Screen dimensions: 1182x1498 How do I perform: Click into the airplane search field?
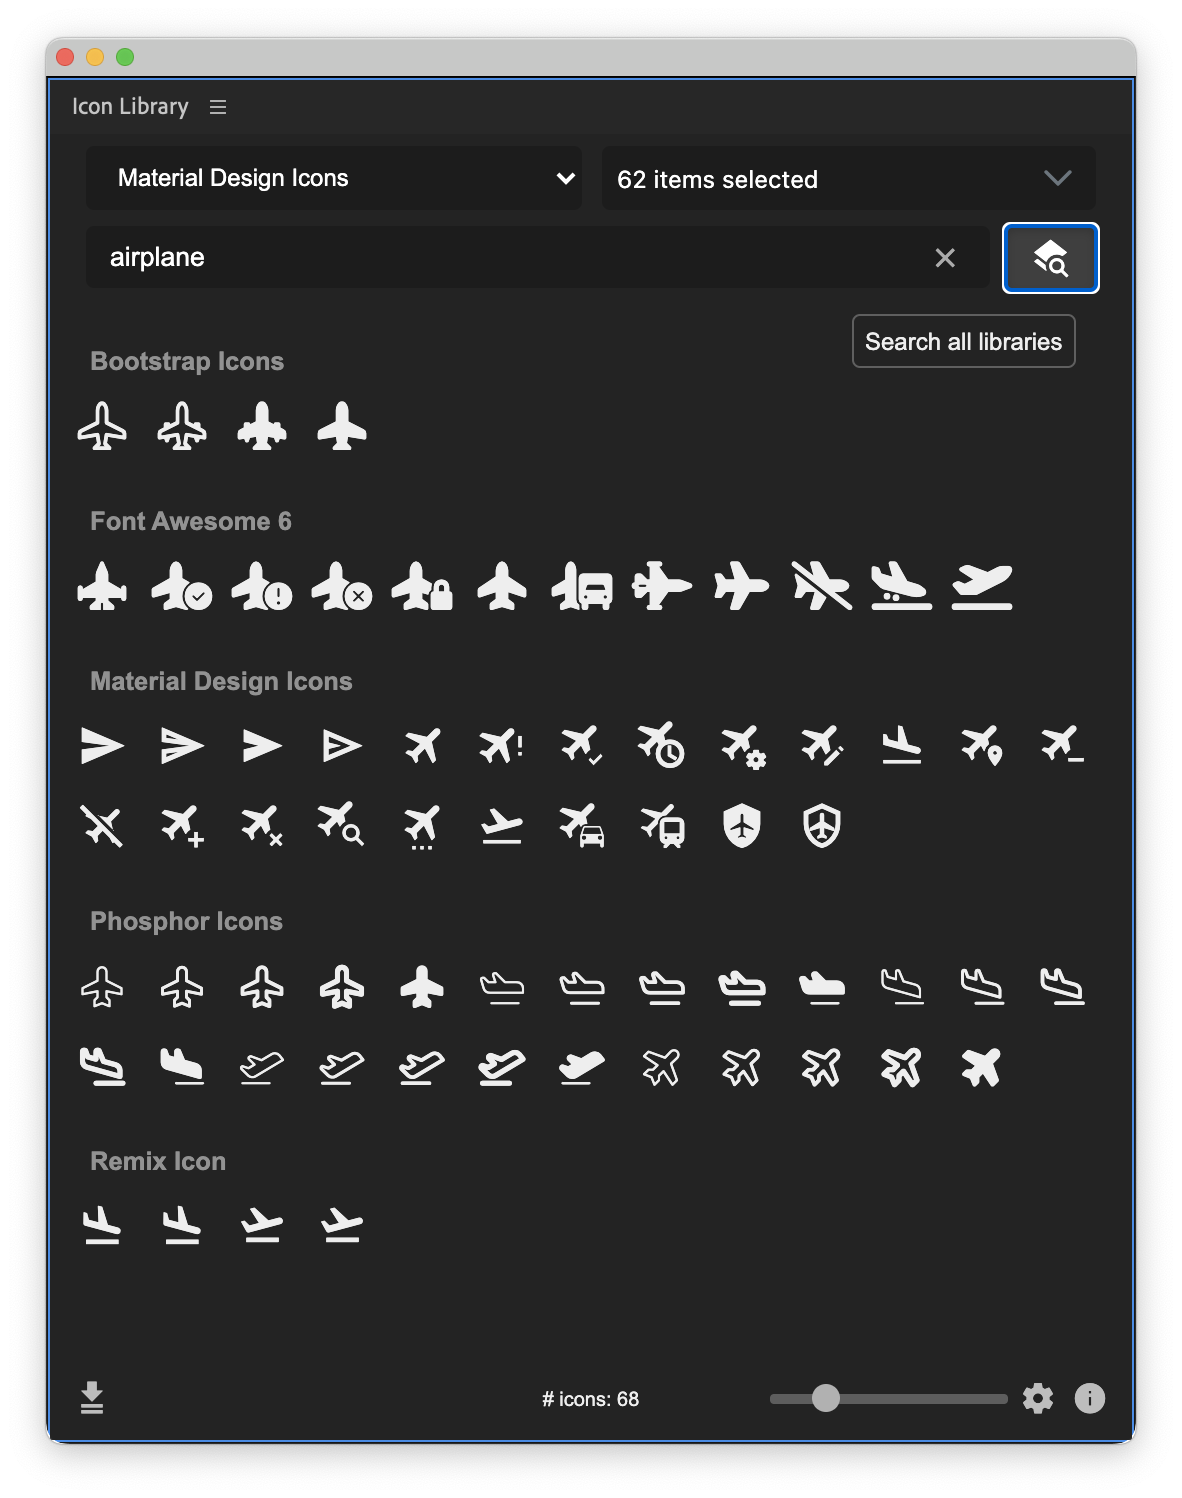(500, 258)
